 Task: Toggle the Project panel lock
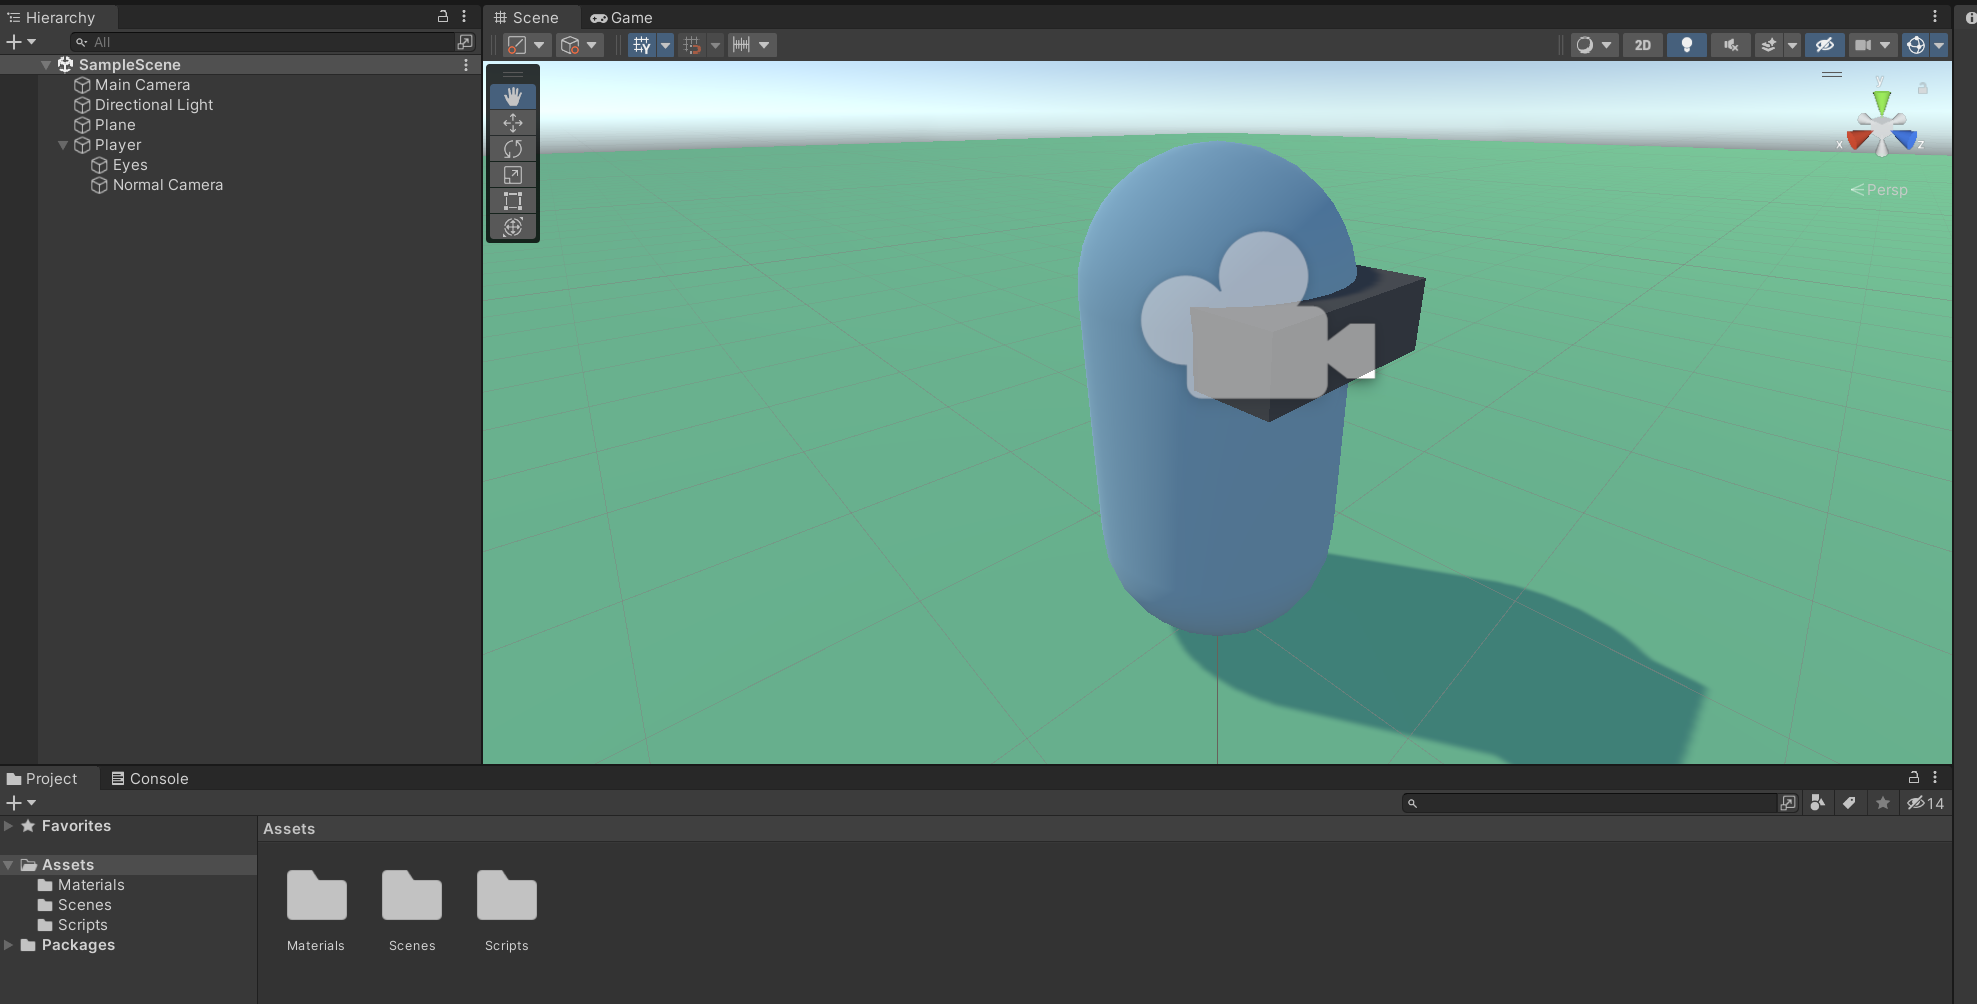[x=1914, y=777]
